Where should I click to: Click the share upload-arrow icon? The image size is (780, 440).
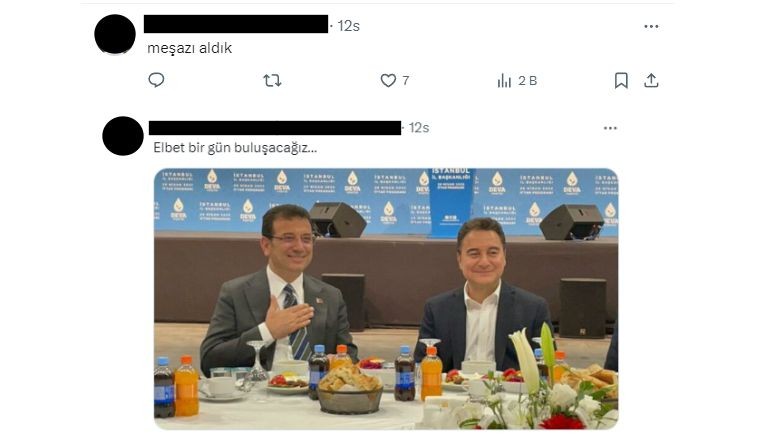[x=651, y=81]
